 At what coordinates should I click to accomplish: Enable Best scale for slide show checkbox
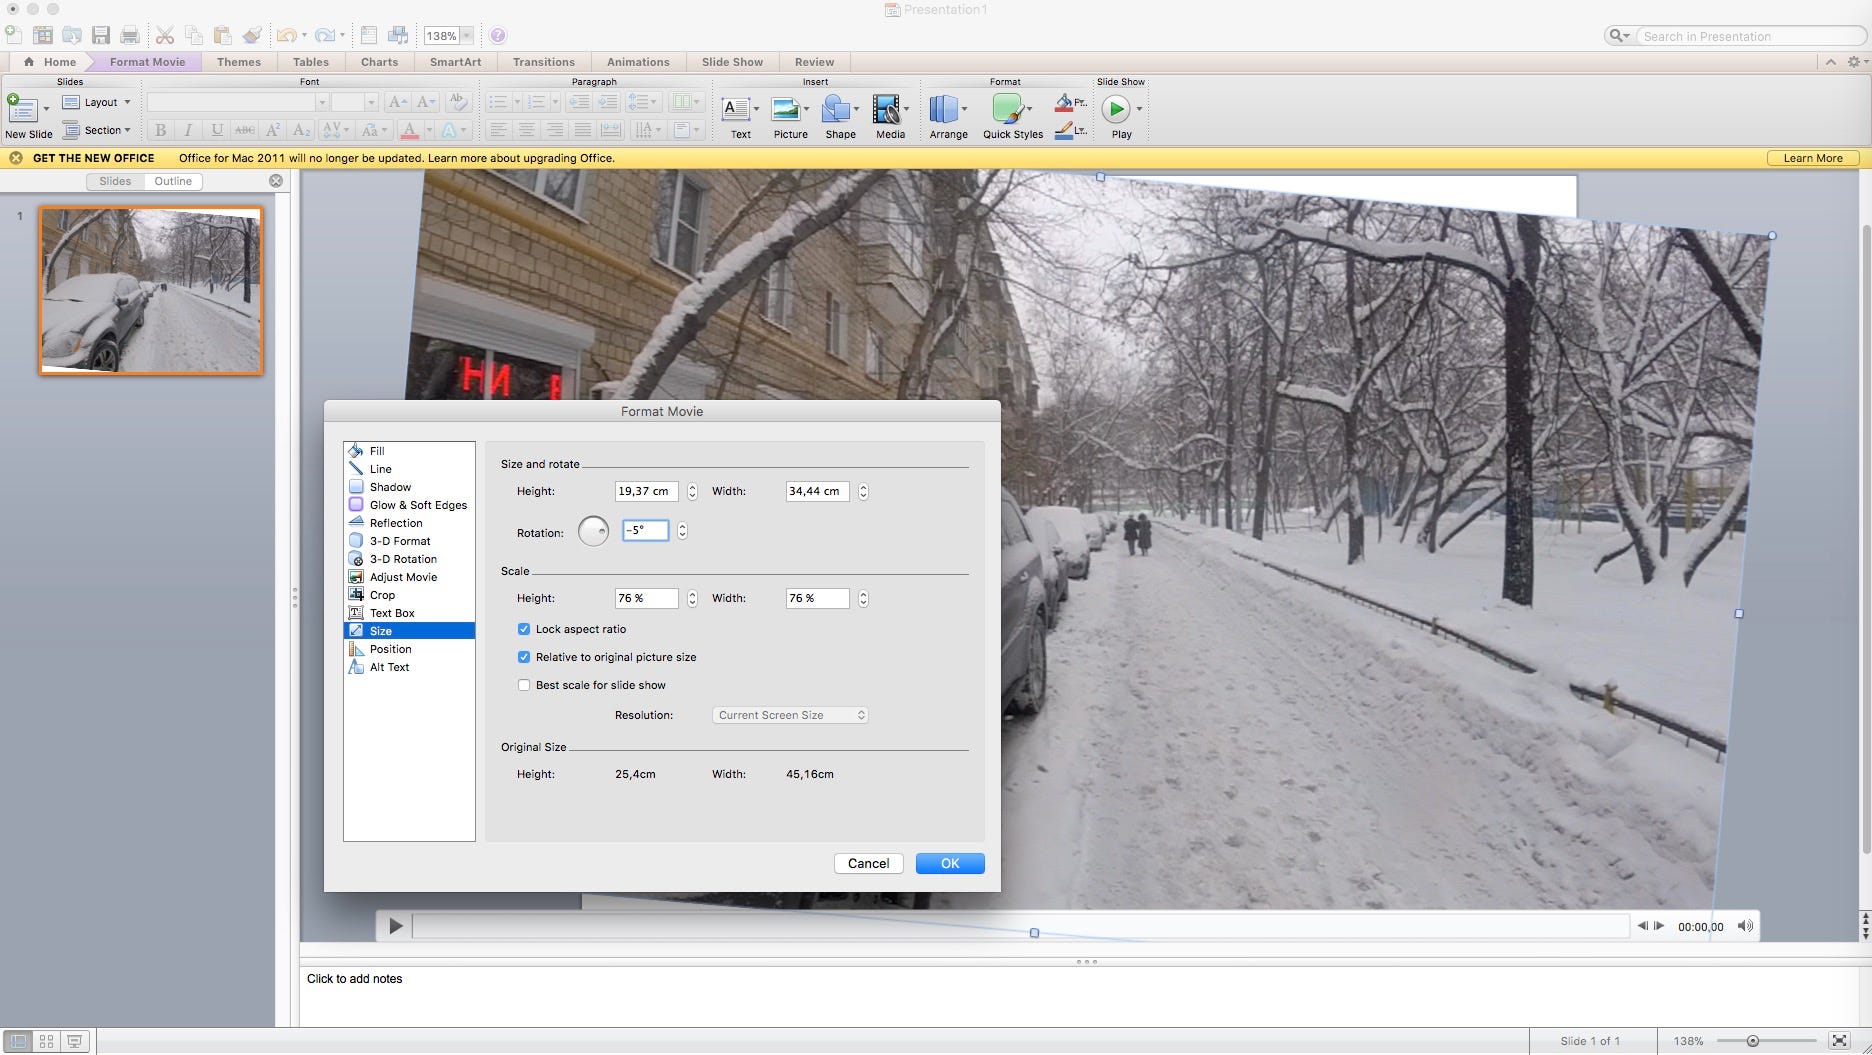524,685
